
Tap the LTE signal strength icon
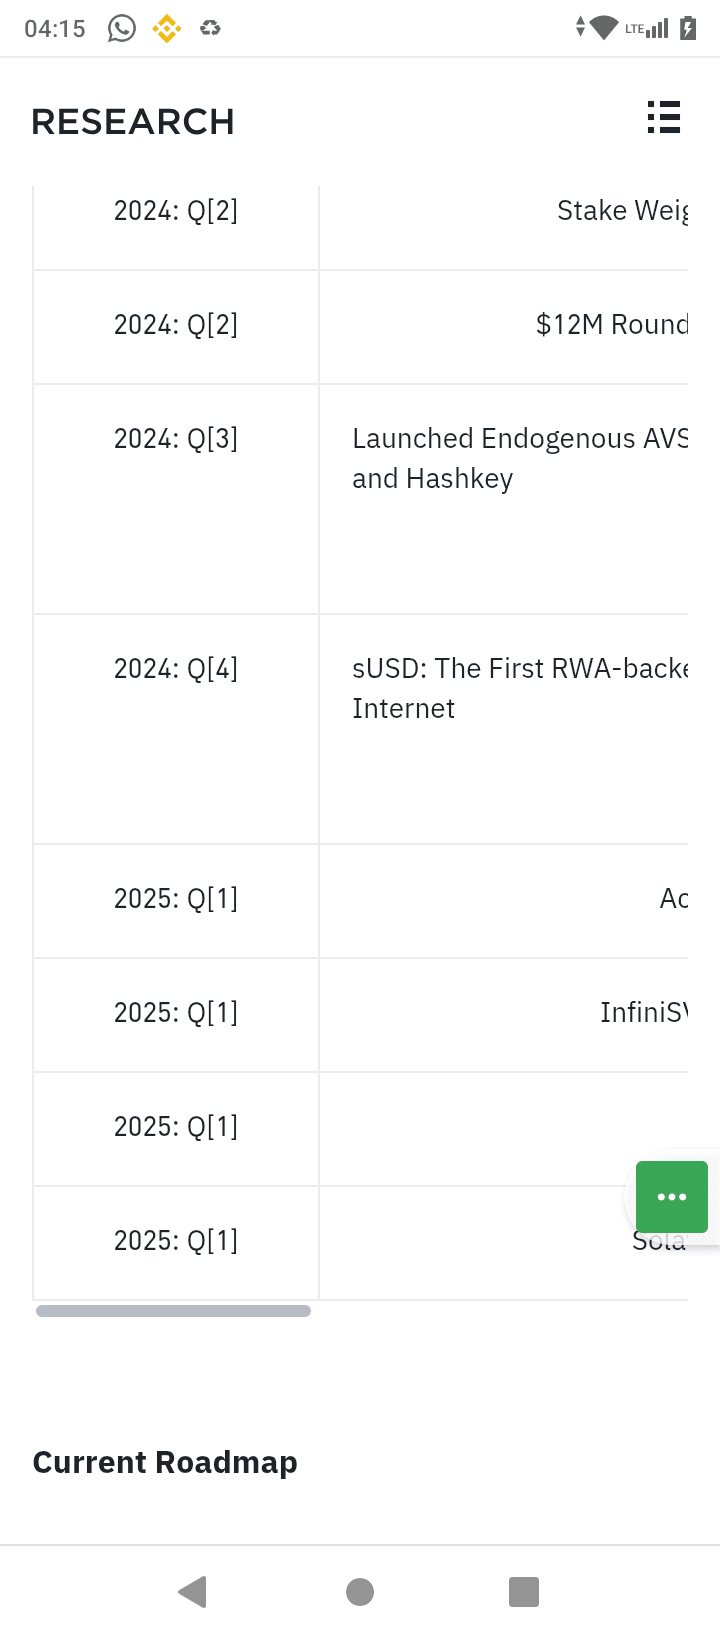647,28
